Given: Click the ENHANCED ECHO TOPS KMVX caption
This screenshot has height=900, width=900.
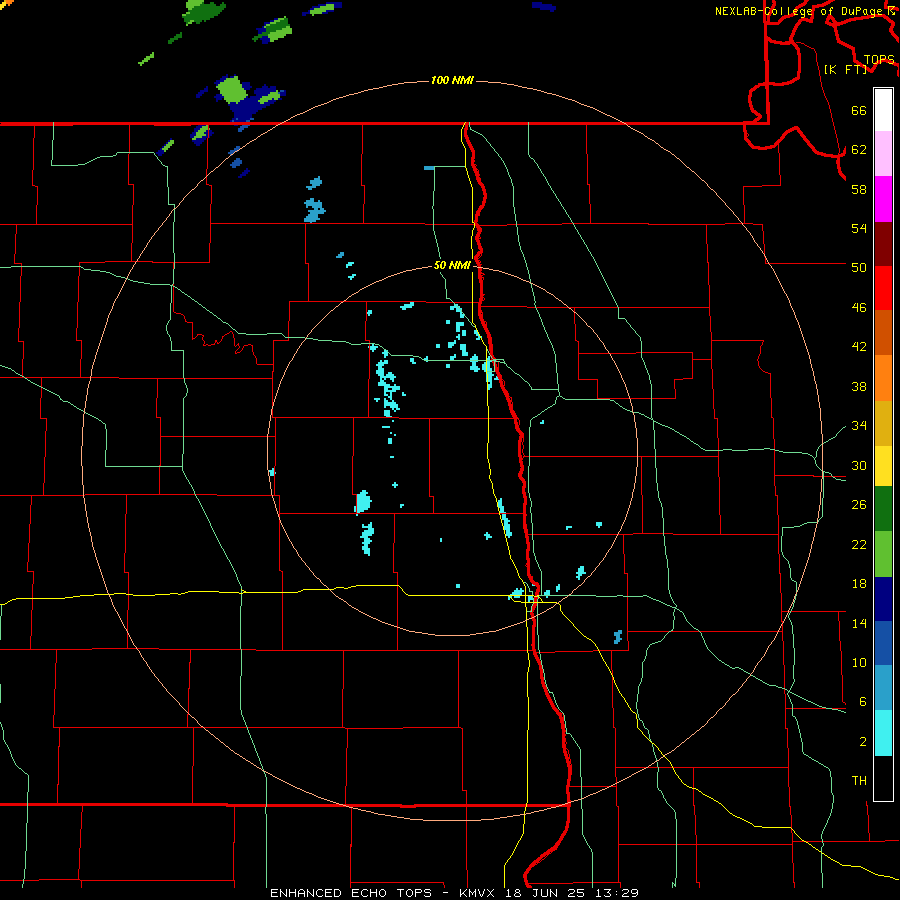Looking at the screenshot, I should tap(454, 893).
